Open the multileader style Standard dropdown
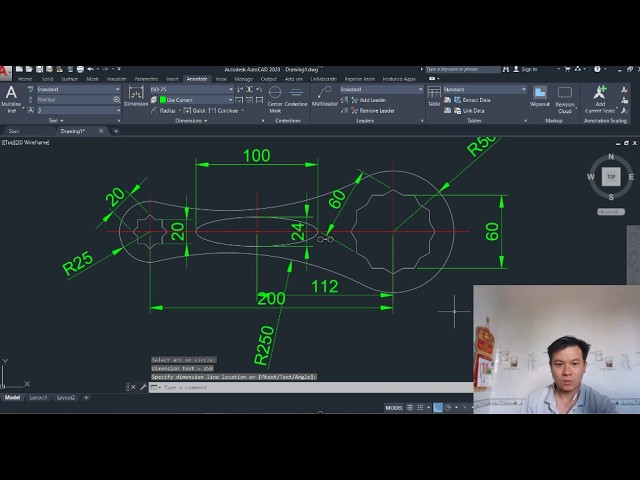Image resolution: width=640 pixels, height=480 pixels. click(382, 89)
